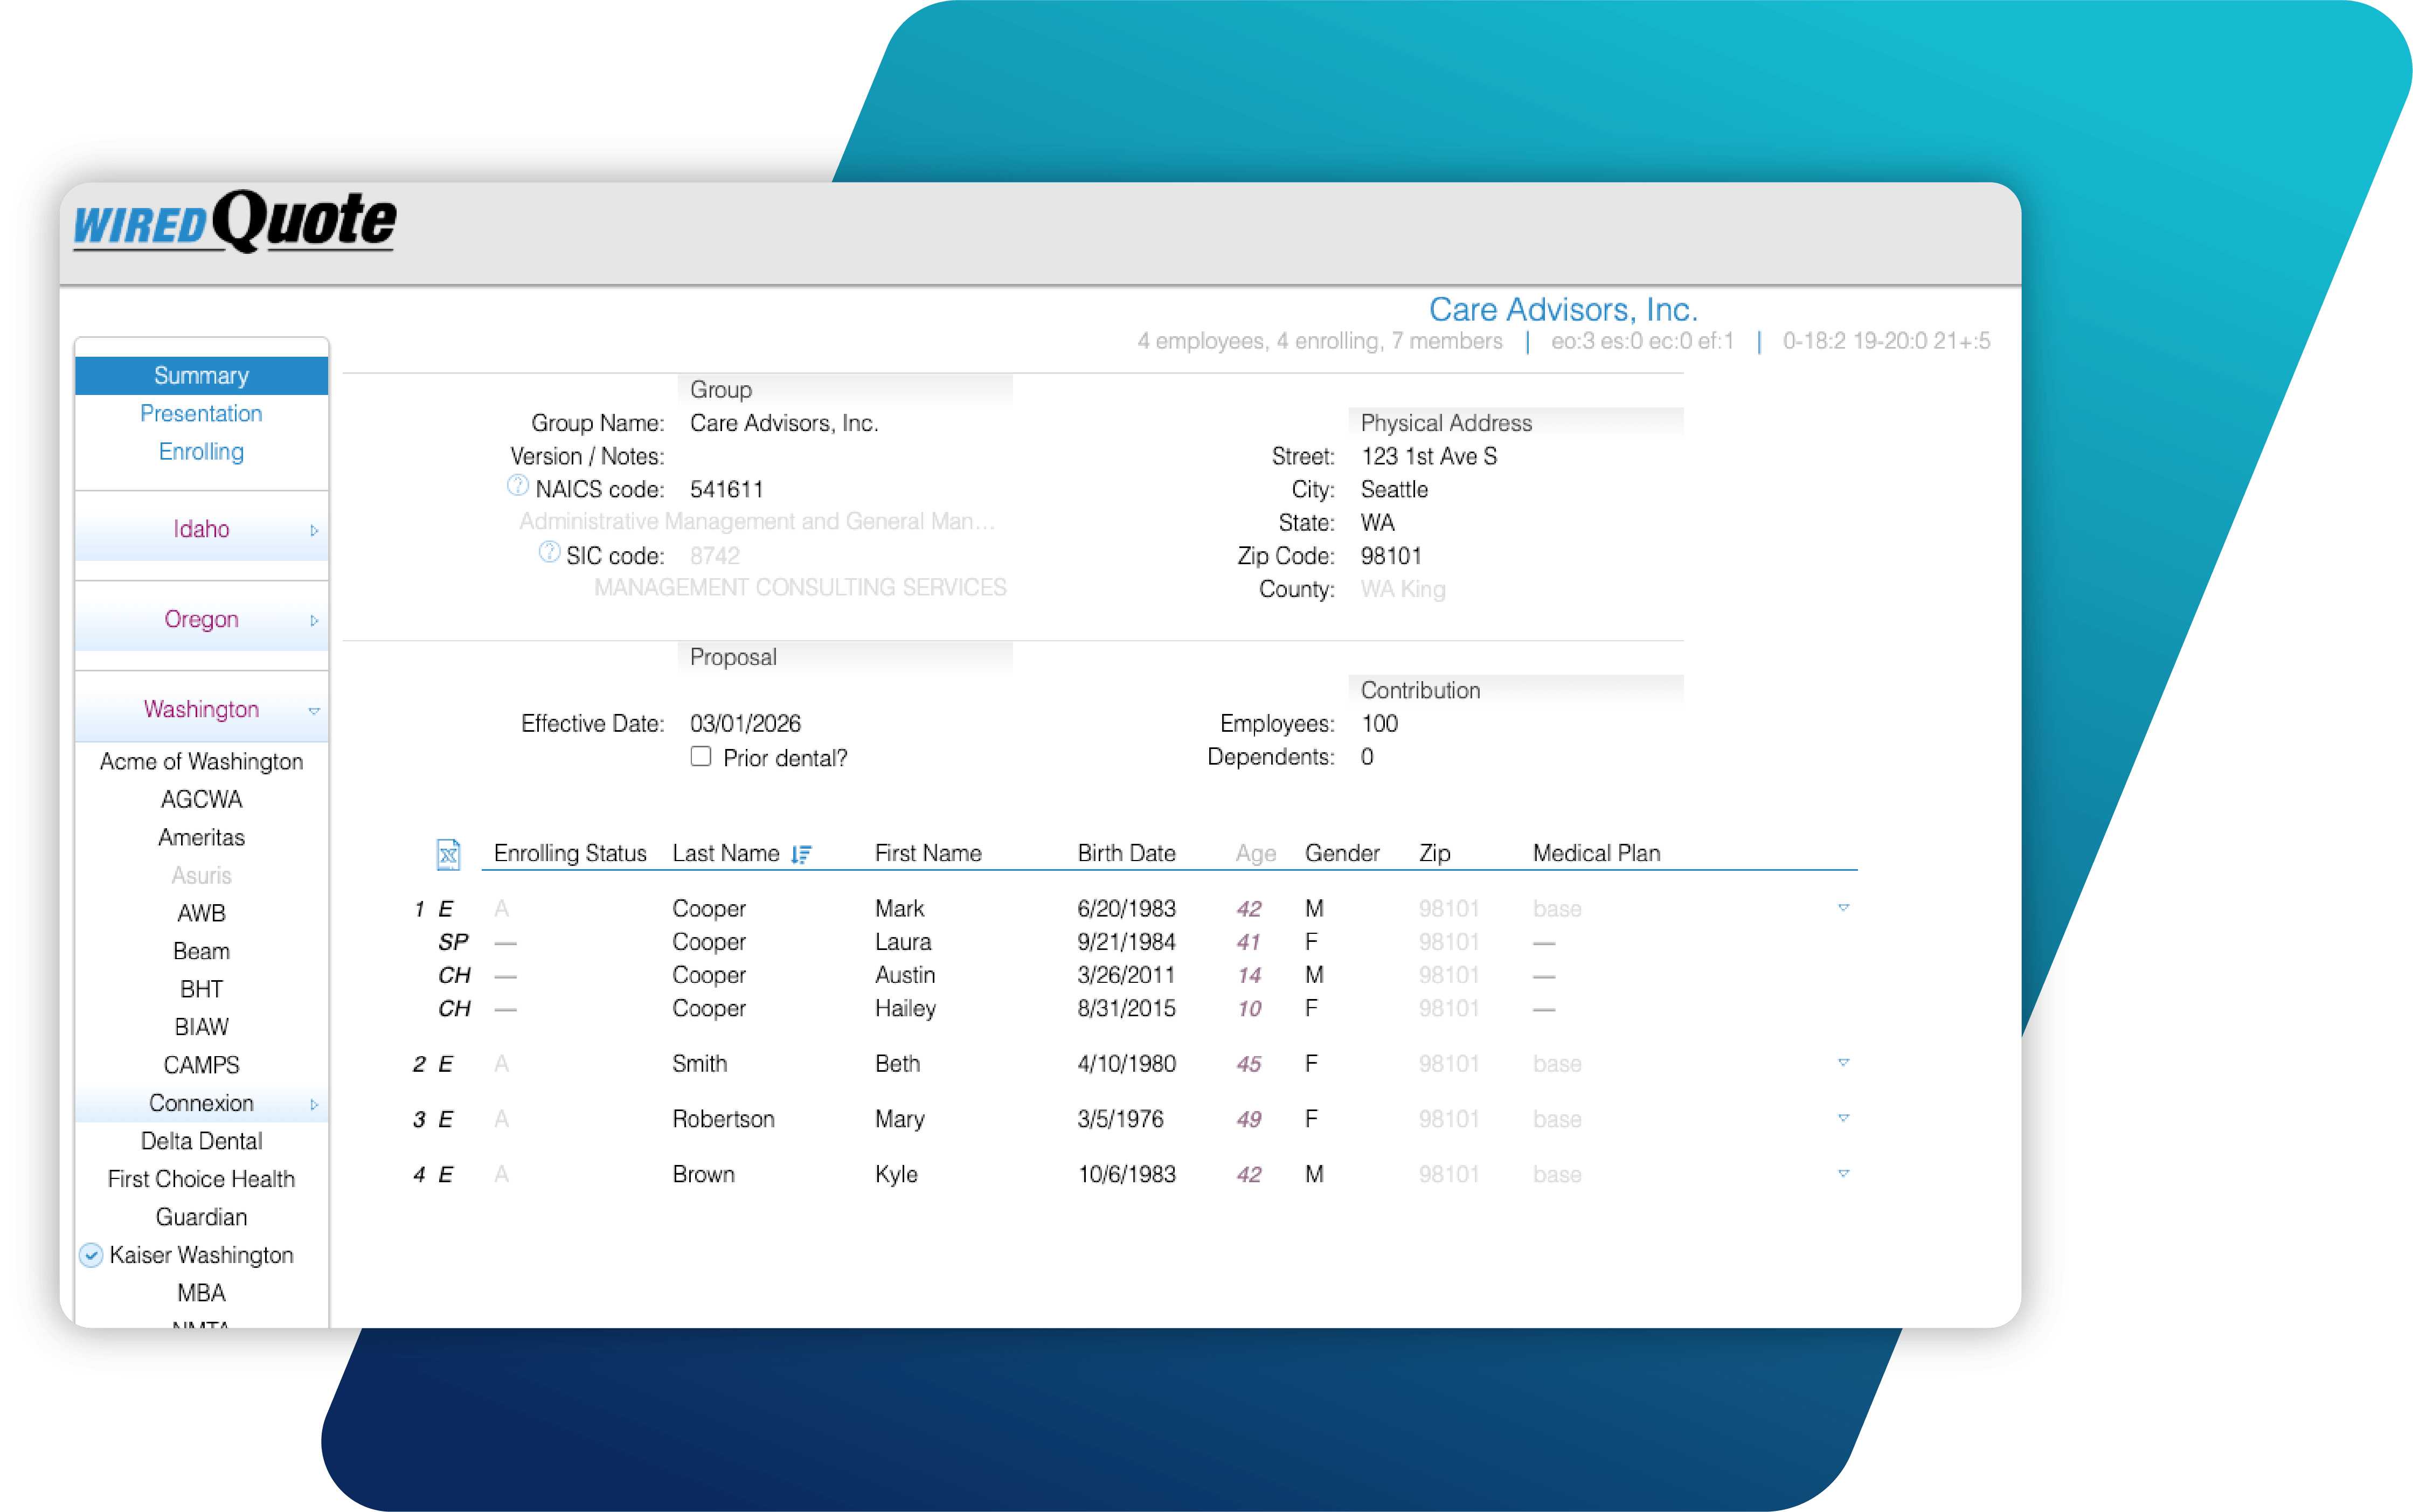The height and width of the screenshot is (1512, 2413).
Task: Open the Delta Dental carrier link
Action: [x=201, y=1141]
